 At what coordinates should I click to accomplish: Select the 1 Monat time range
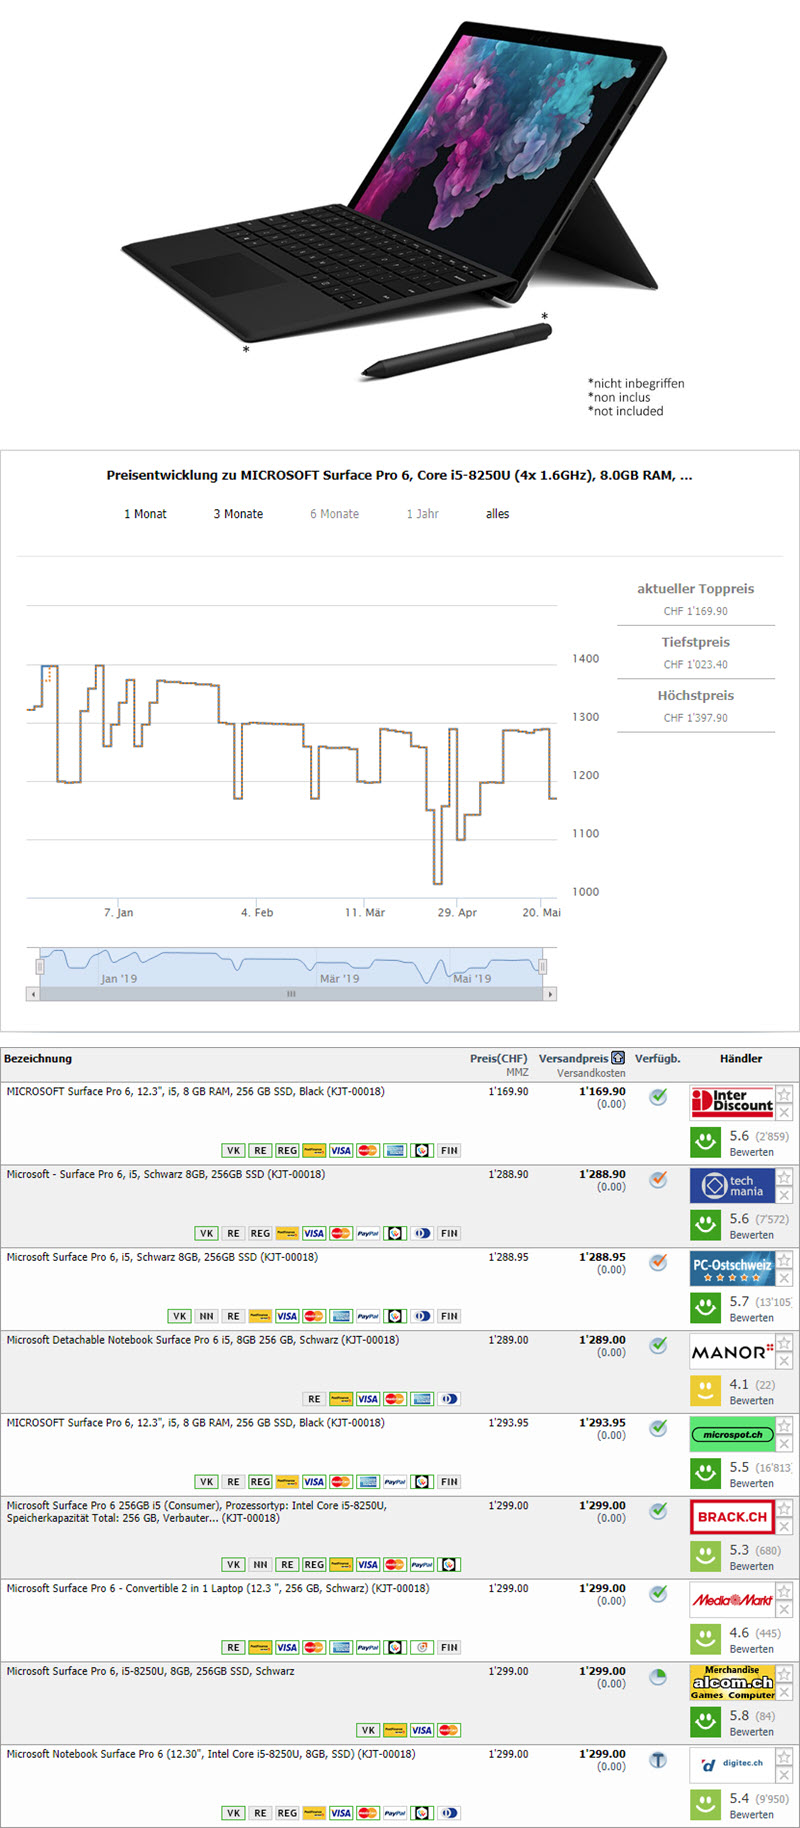[x=145, y=514]
